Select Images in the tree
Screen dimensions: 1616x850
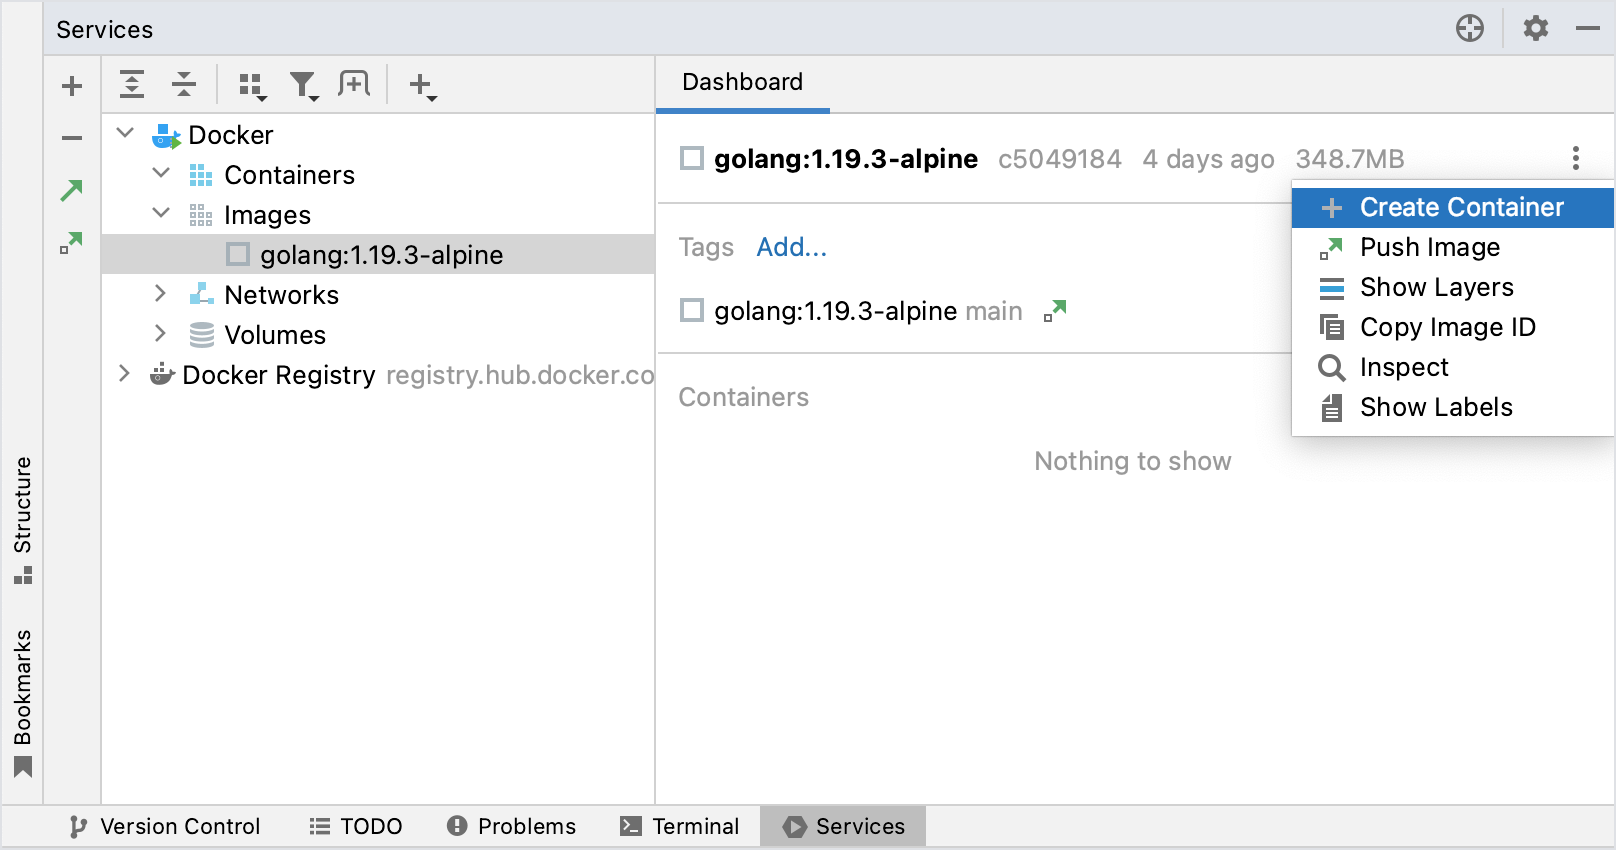click(x=267, y=215)
